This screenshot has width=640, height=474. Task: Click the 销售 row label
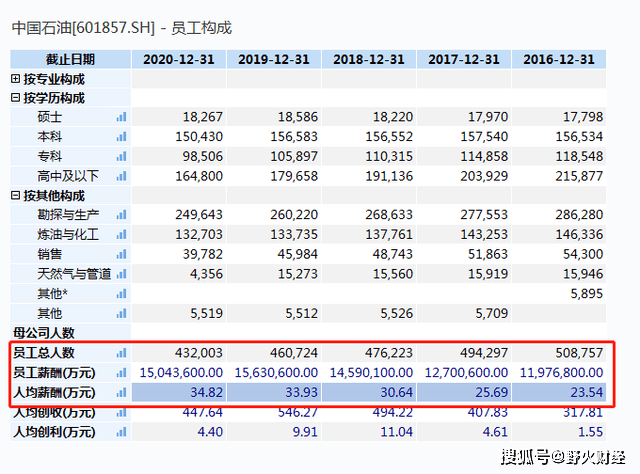tap(50, 254)
